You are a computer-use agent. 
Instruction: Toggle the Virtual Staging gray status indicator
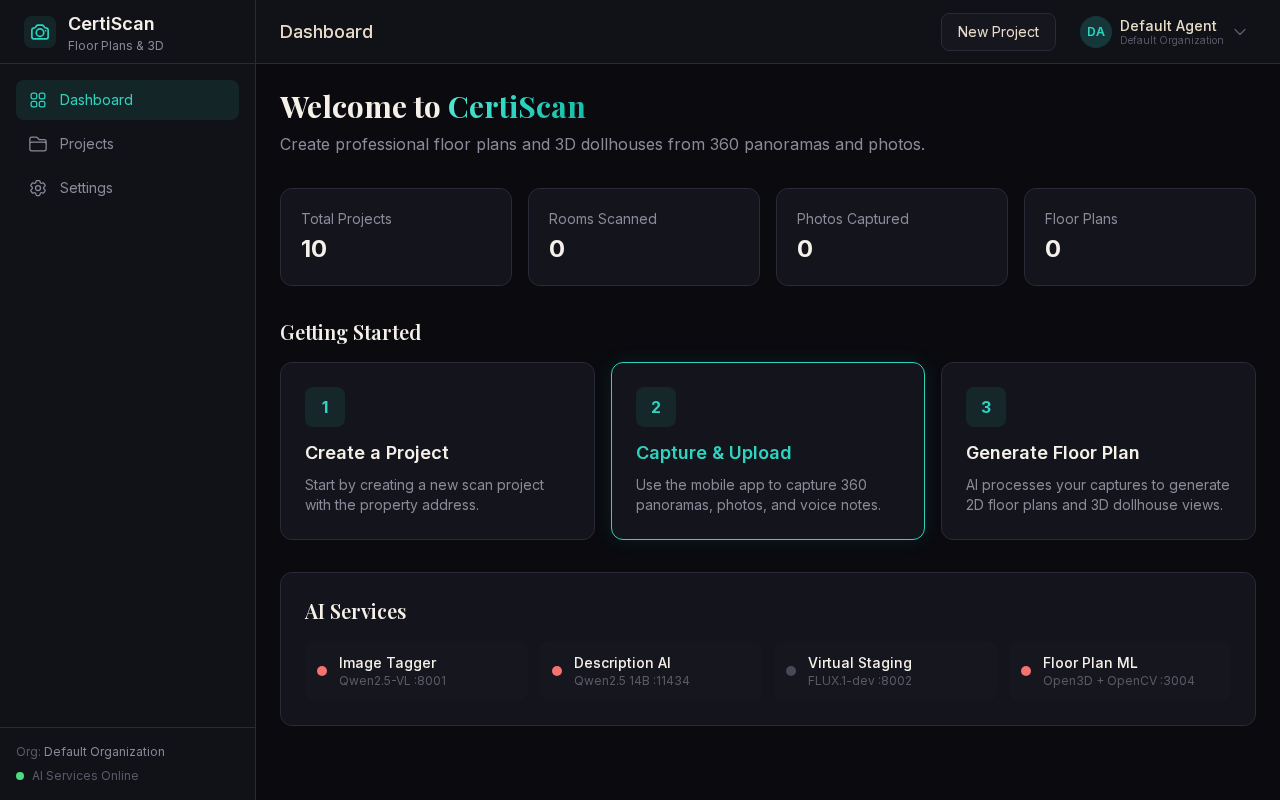(x=791, y=671)
